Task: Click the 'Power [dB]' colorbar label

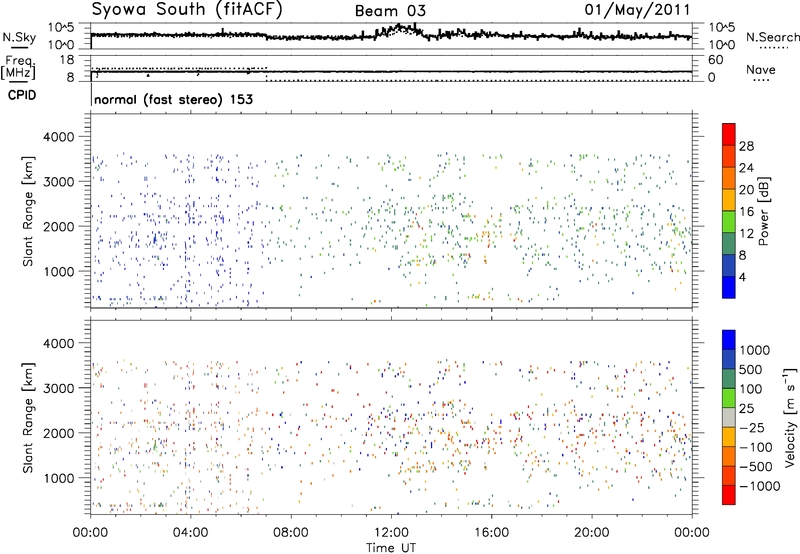Action: click(x=763, y=211)
